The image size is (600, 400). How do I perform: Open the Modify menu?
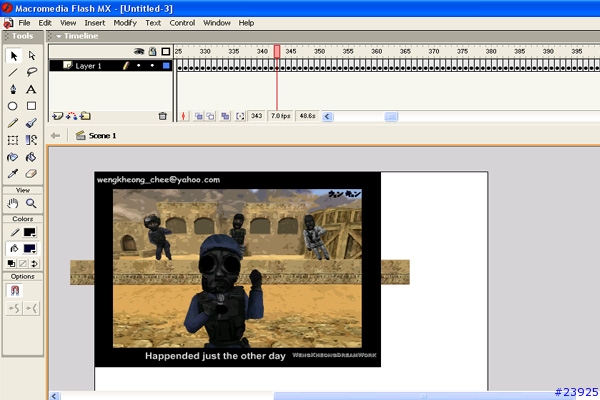click(125, 23)
